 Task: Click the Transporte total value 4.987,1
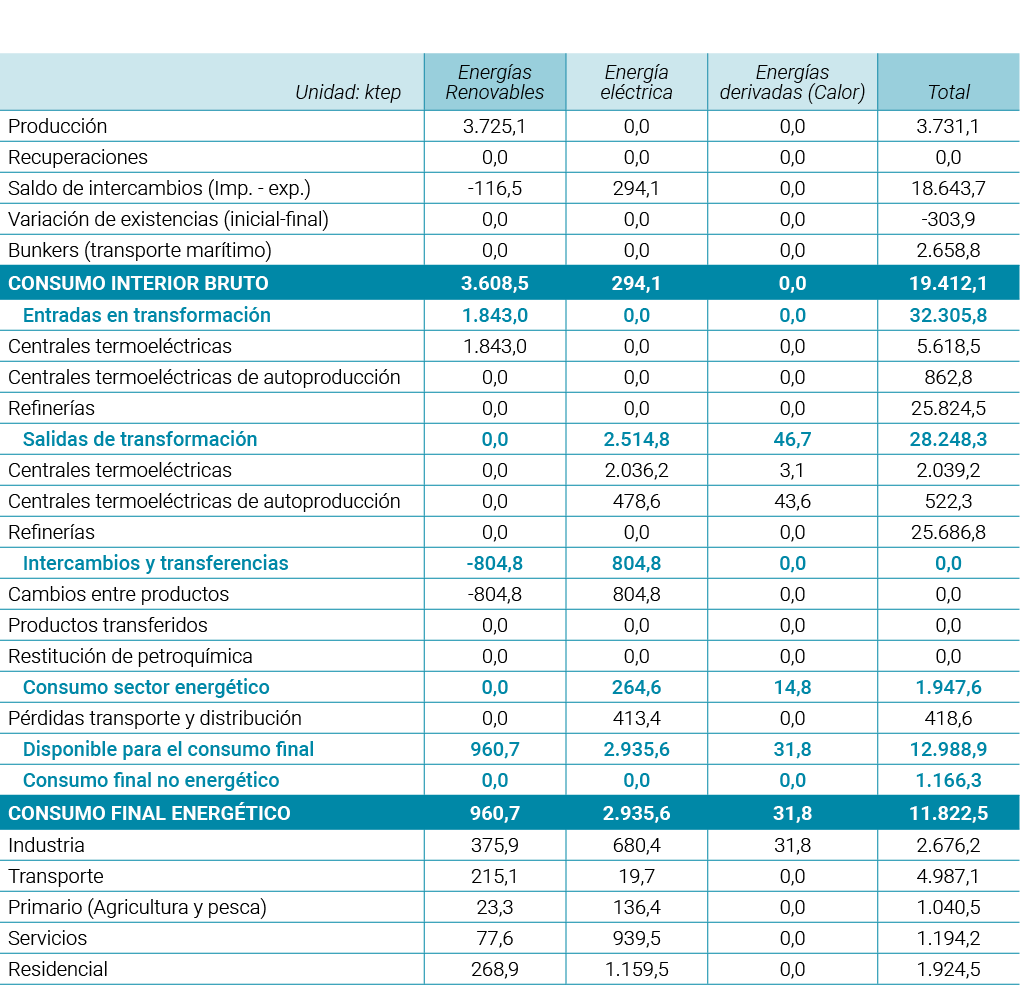pos(948,876)
